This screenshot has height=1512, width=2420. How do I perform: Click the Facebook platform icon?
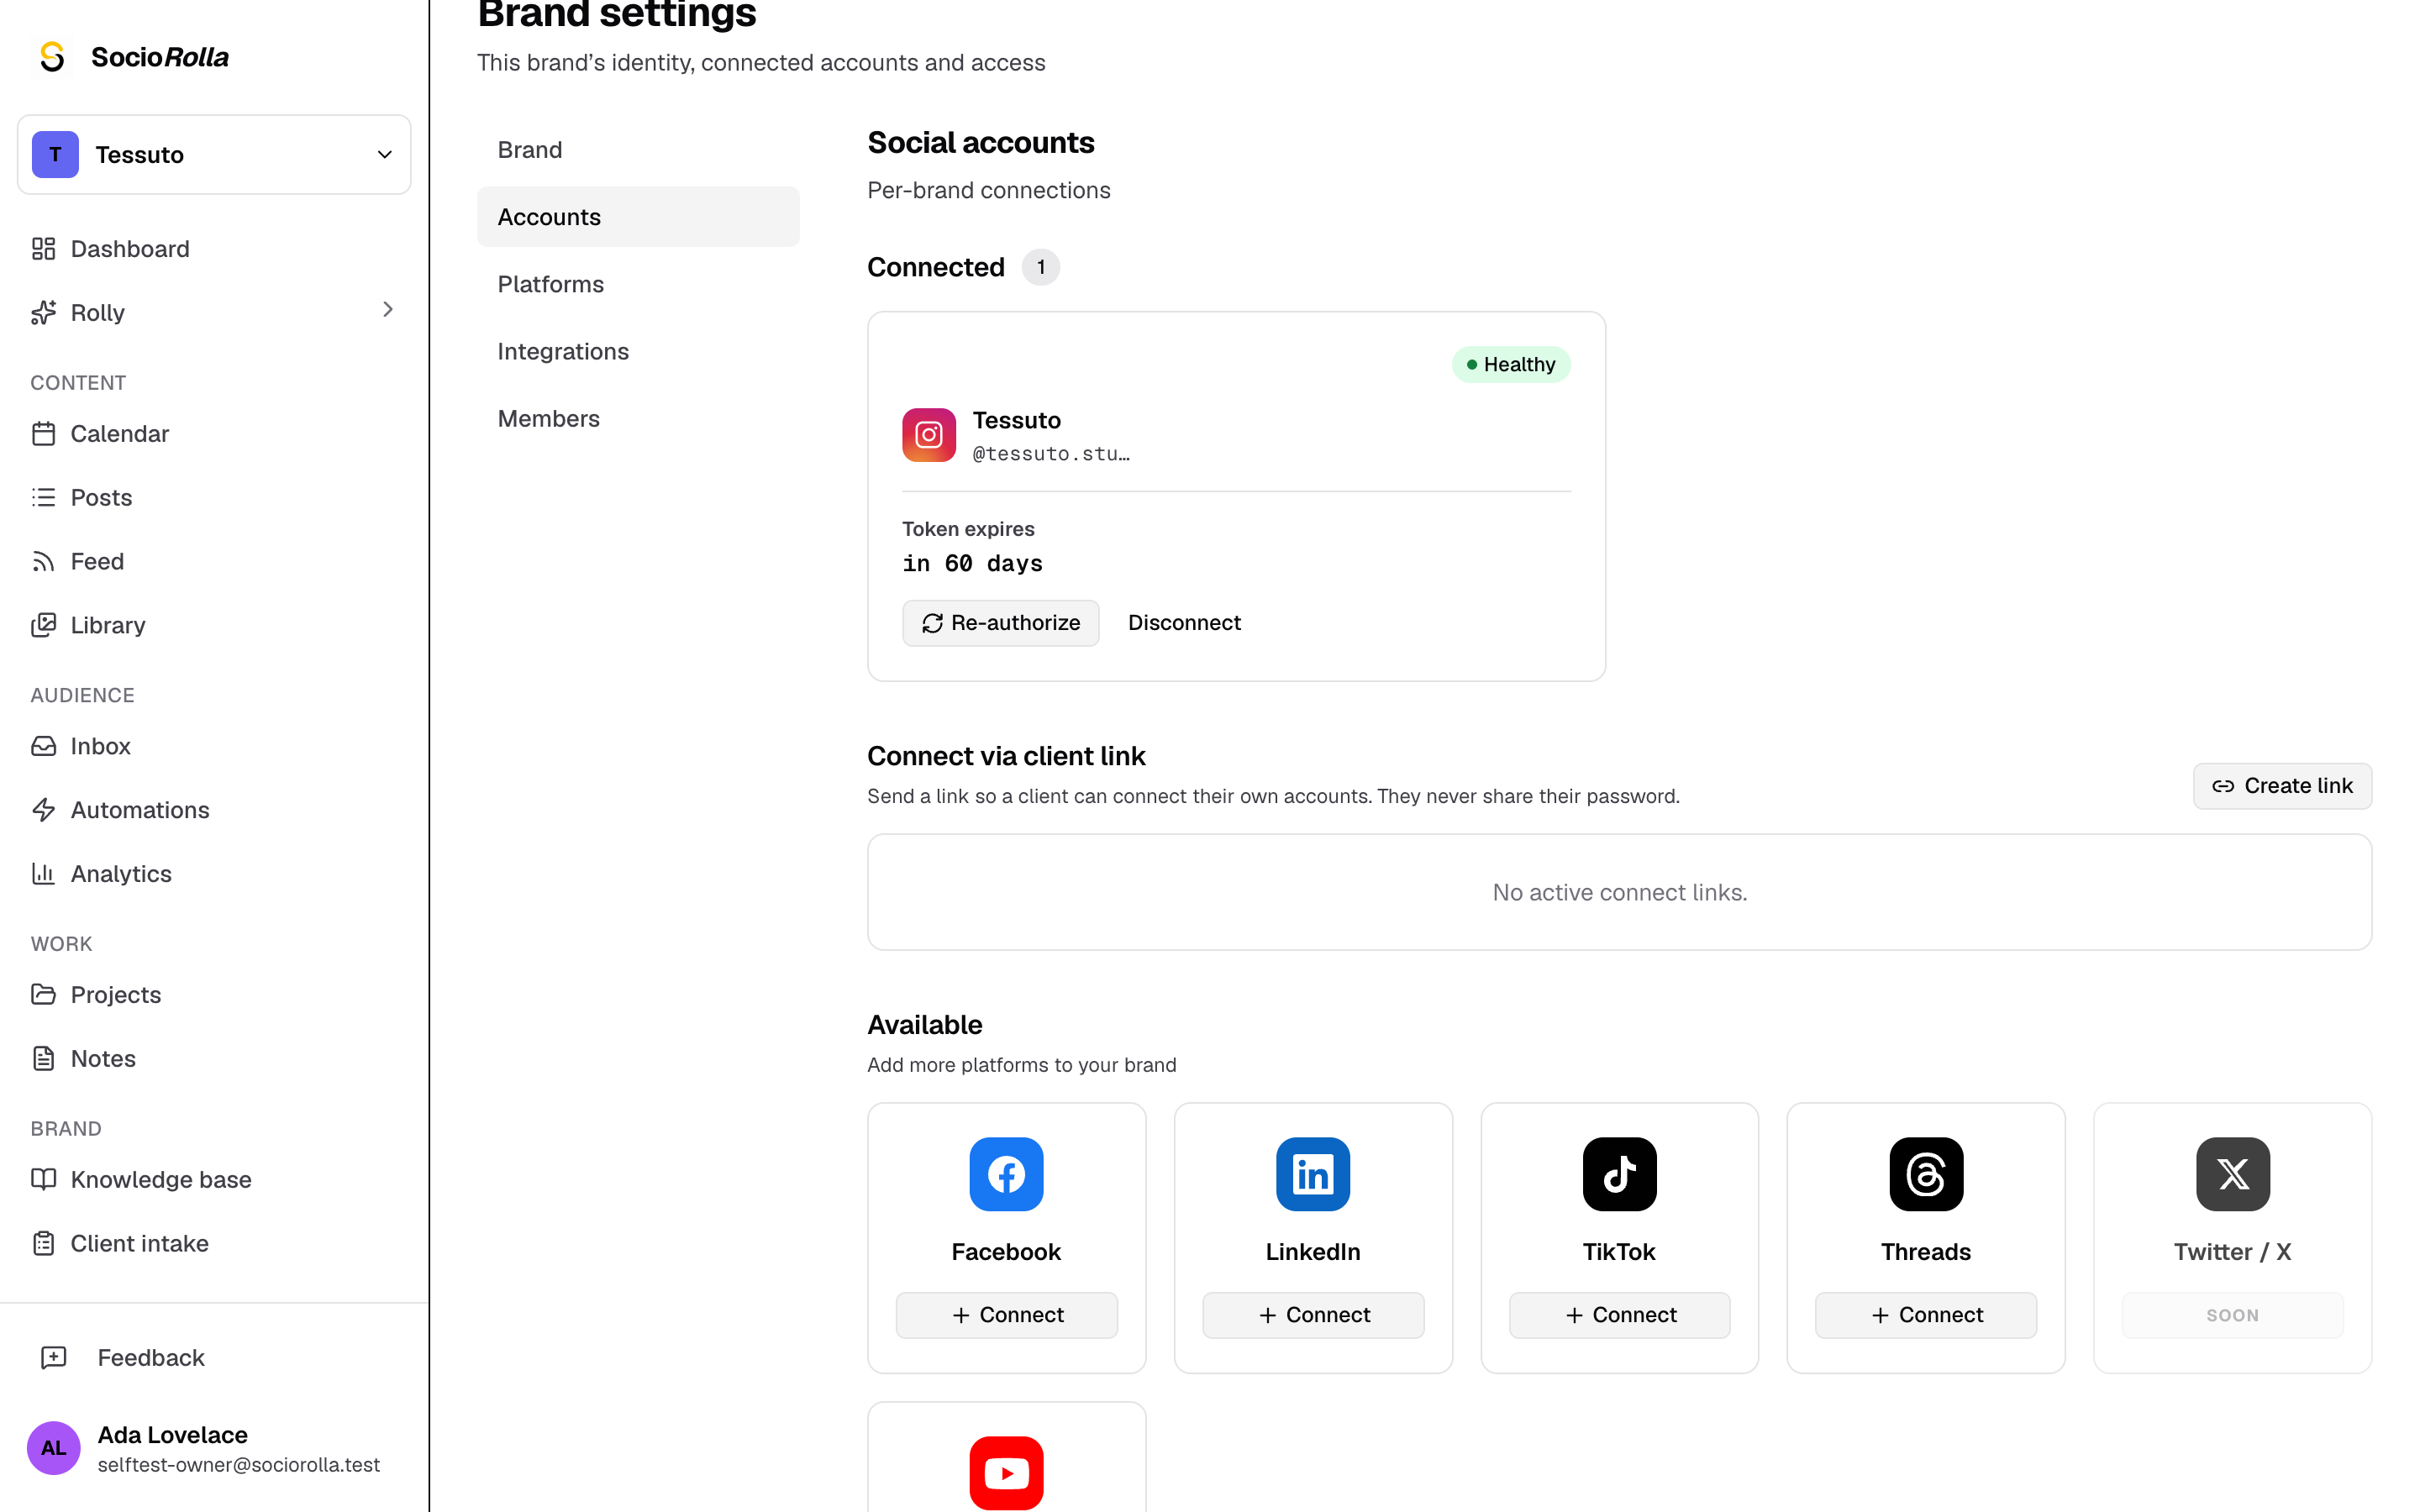point(1006,1174)
